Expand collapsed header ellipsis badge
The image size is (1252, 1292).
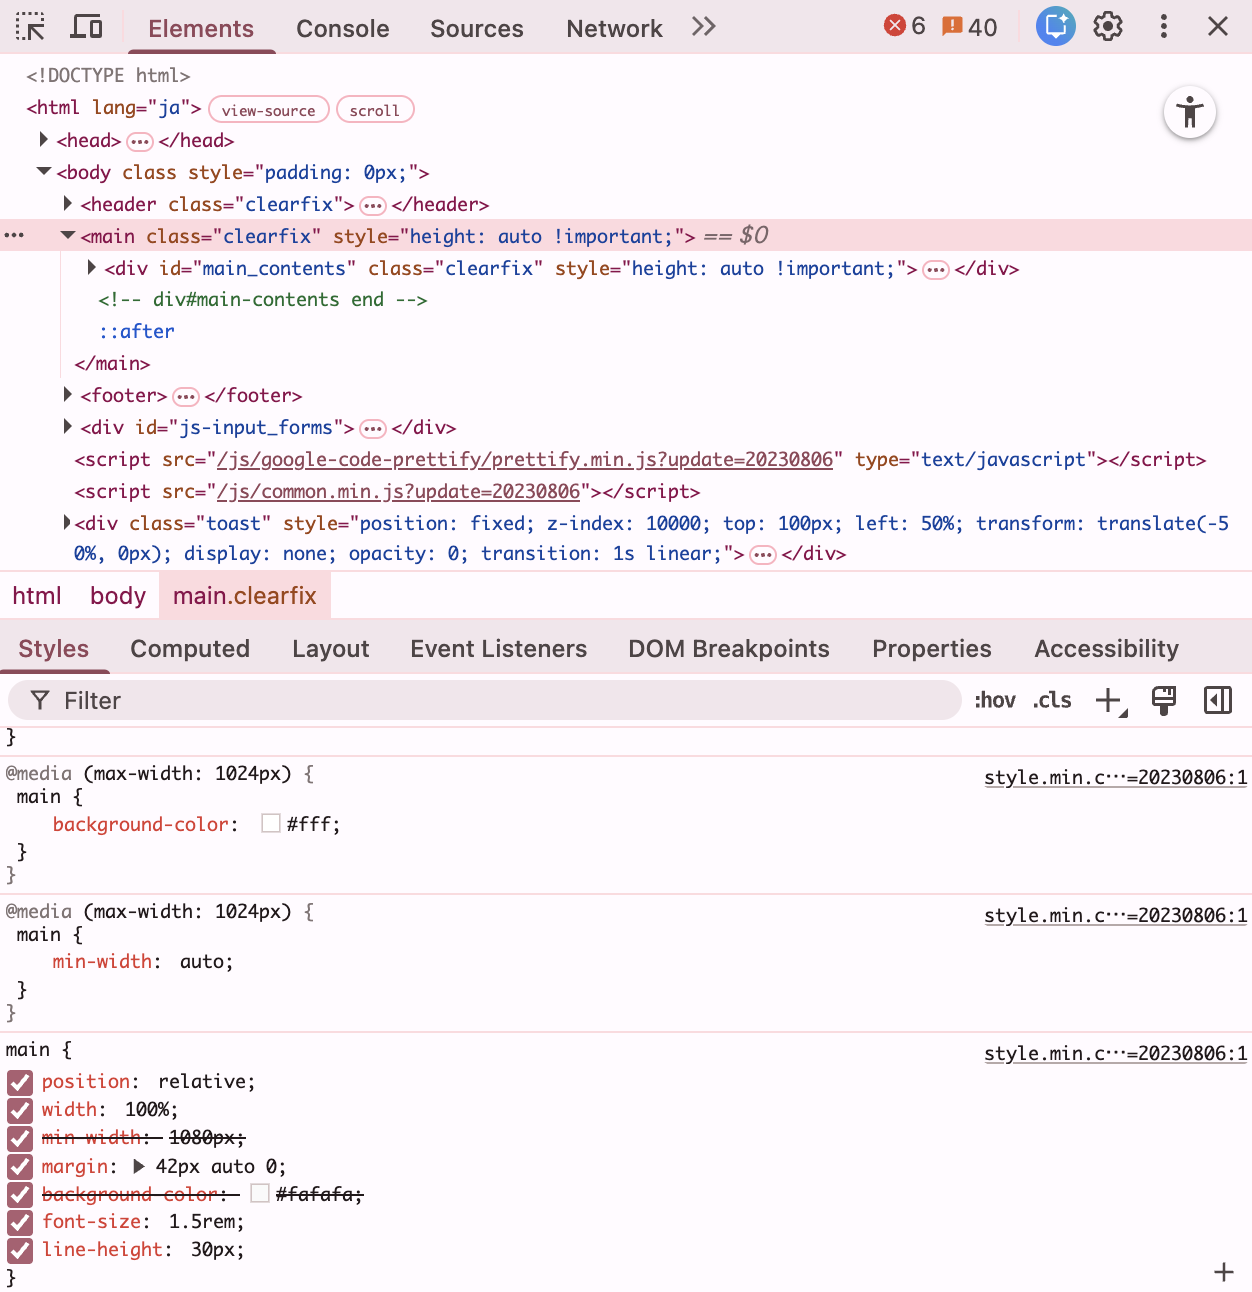tap(373, 206)
